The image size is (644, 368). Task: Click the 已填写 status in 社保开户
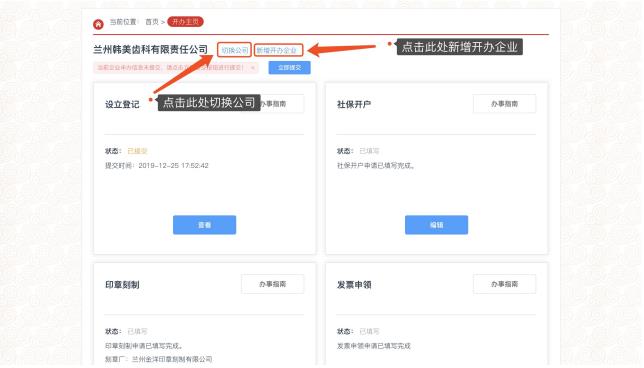pyautogui.click(x=369, y=151)
